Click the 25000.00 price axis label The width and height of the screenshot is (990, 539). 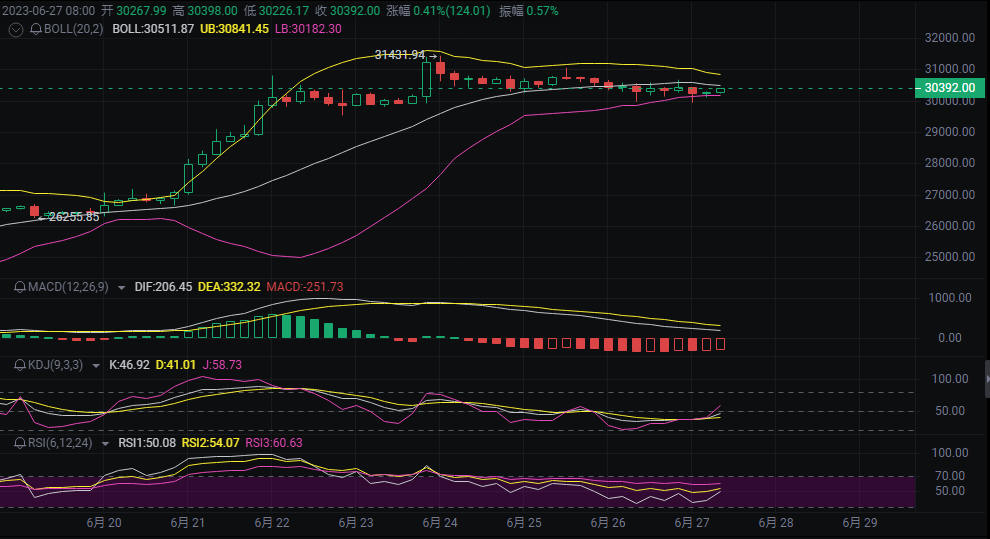[950, 257]
